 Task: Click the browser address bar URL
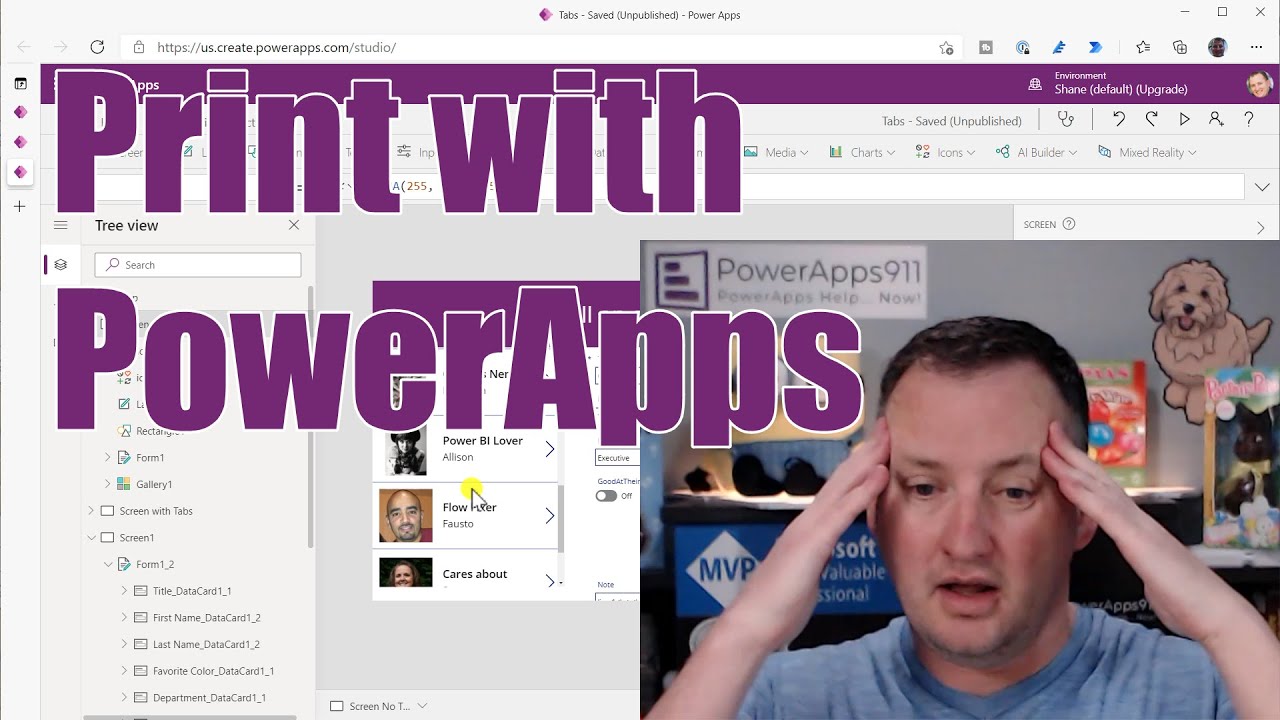[277, 47]
